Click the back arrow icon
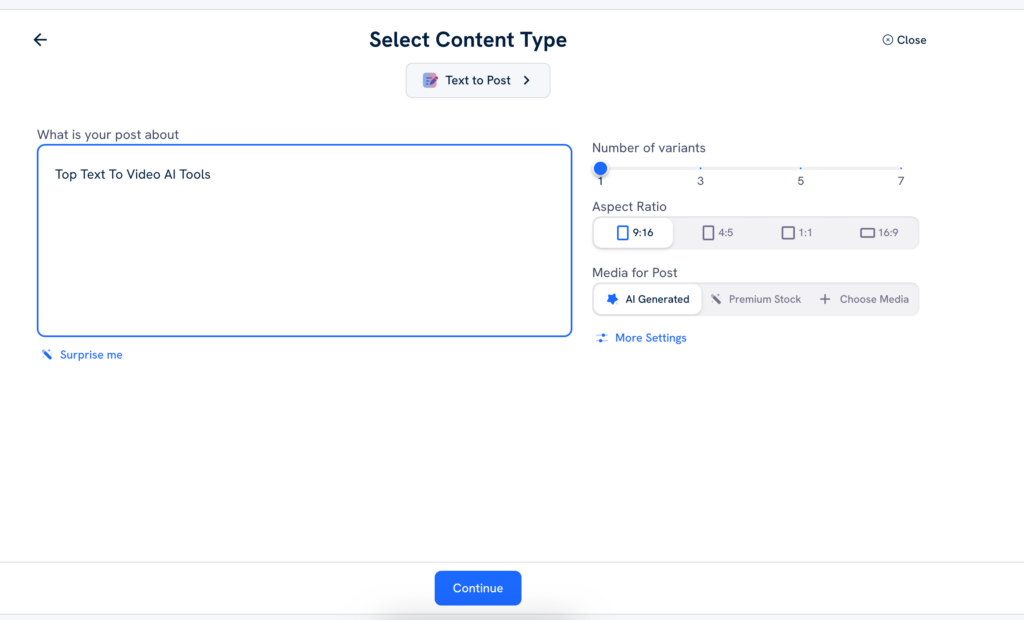Image resolution: width=1024 pixels, height=620 pixels. click(x=40, y=40)
